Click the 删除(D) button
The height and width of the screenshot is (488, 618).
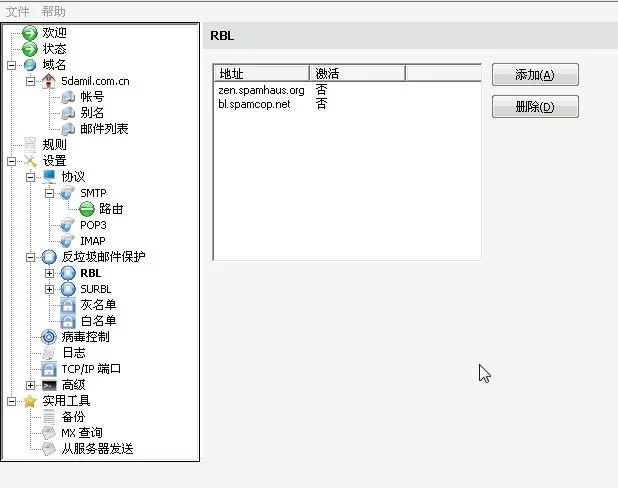535,106
